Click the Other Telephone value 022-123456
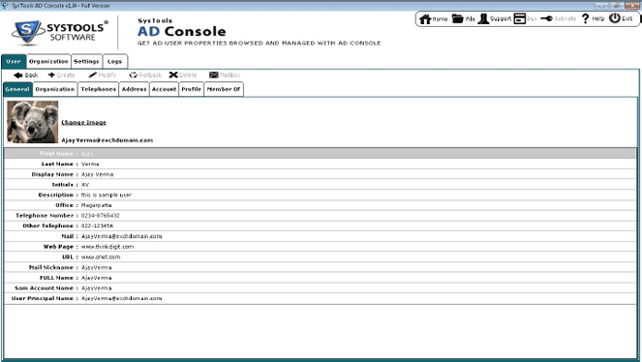Viewport: 642px width, 362px height. 97,226
